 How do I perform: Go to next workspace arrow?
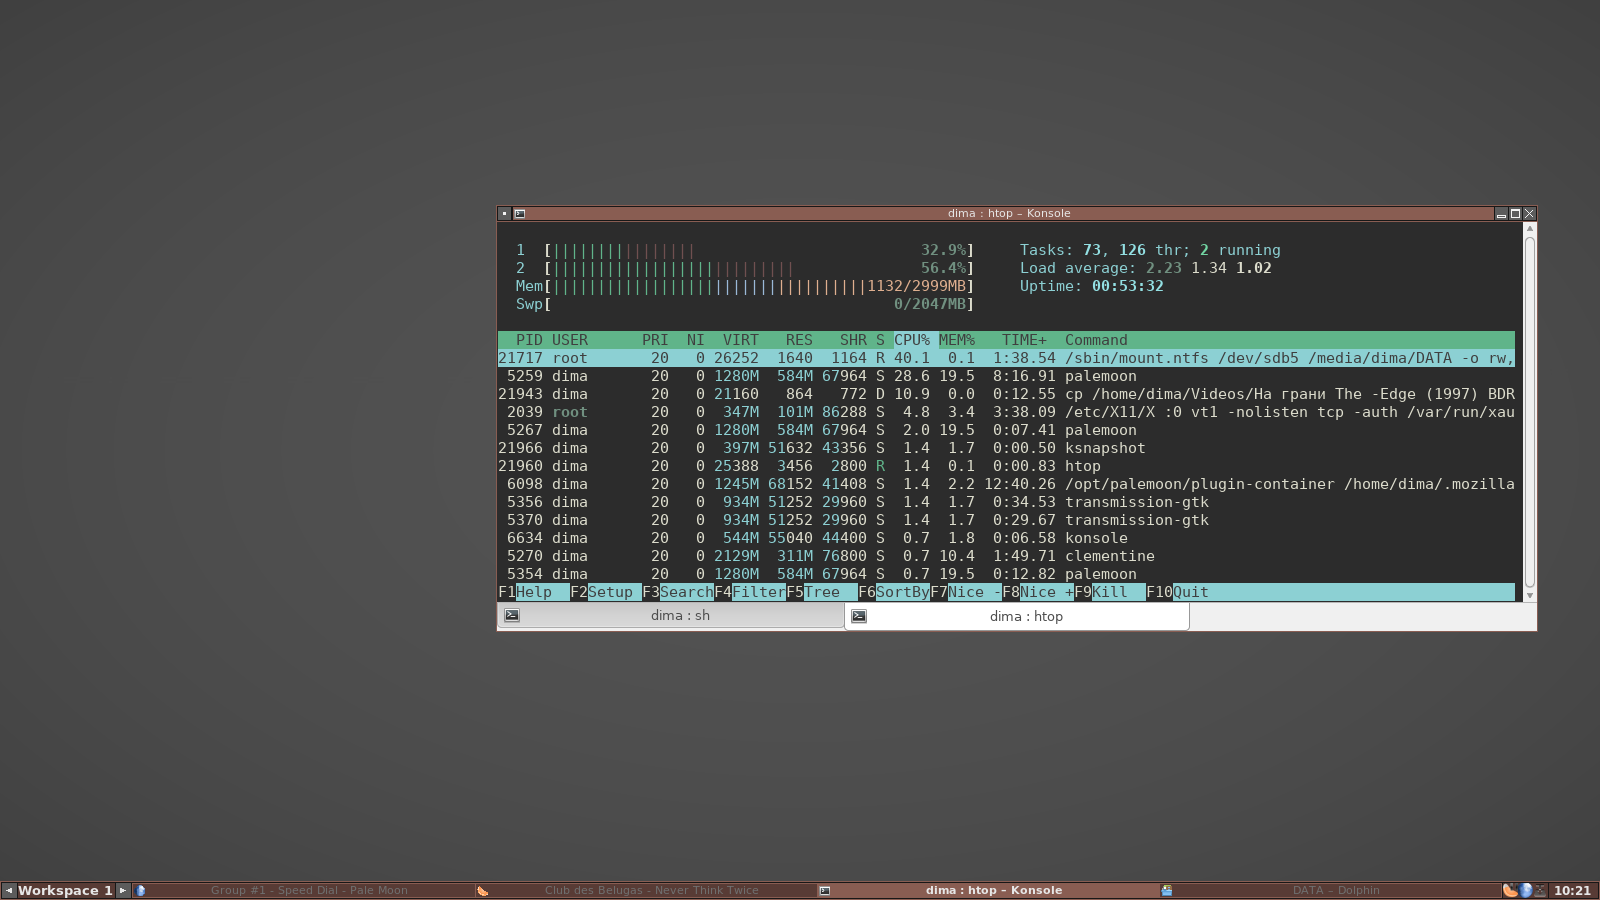coord(123,890)
